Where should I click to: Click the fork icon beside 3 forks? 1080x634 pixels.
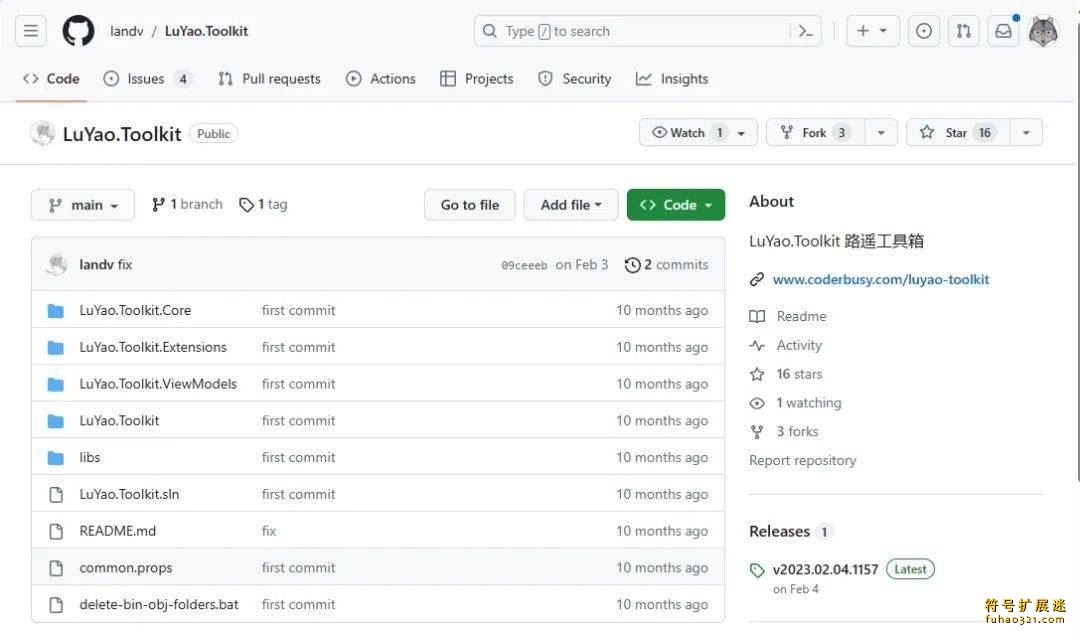point(757,432)
